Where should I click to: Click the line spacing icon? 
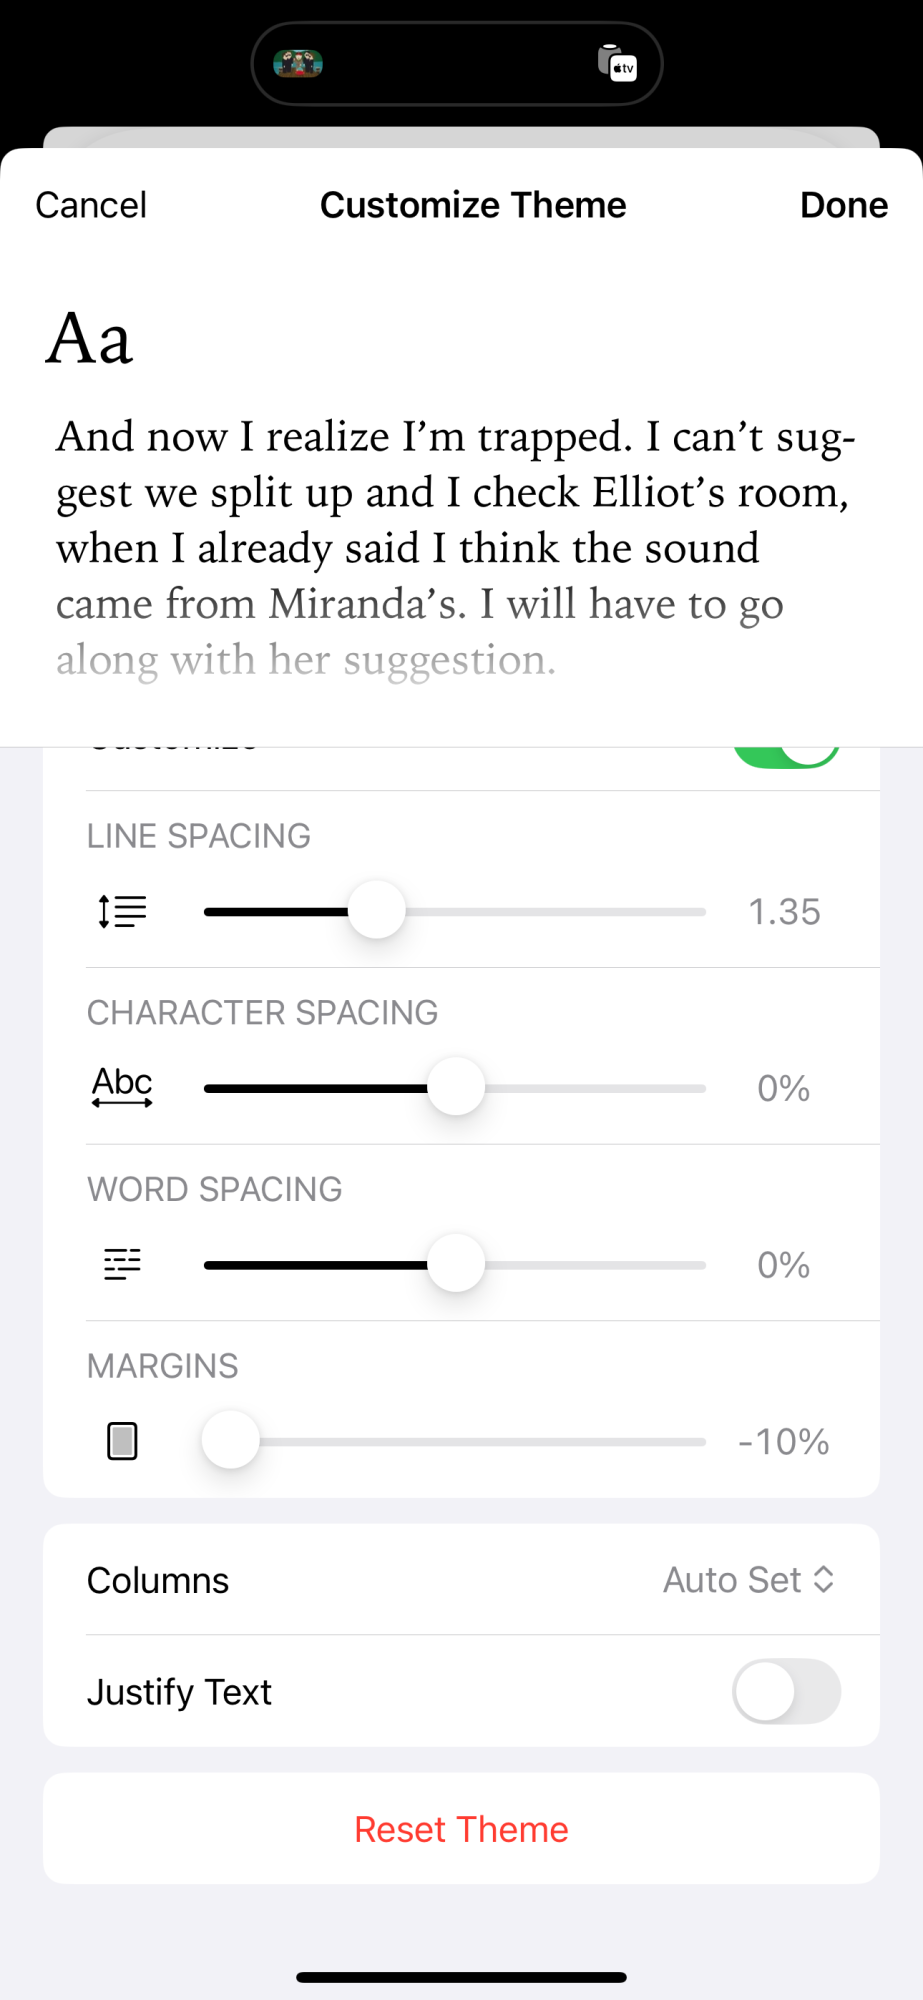pos(122,912)
